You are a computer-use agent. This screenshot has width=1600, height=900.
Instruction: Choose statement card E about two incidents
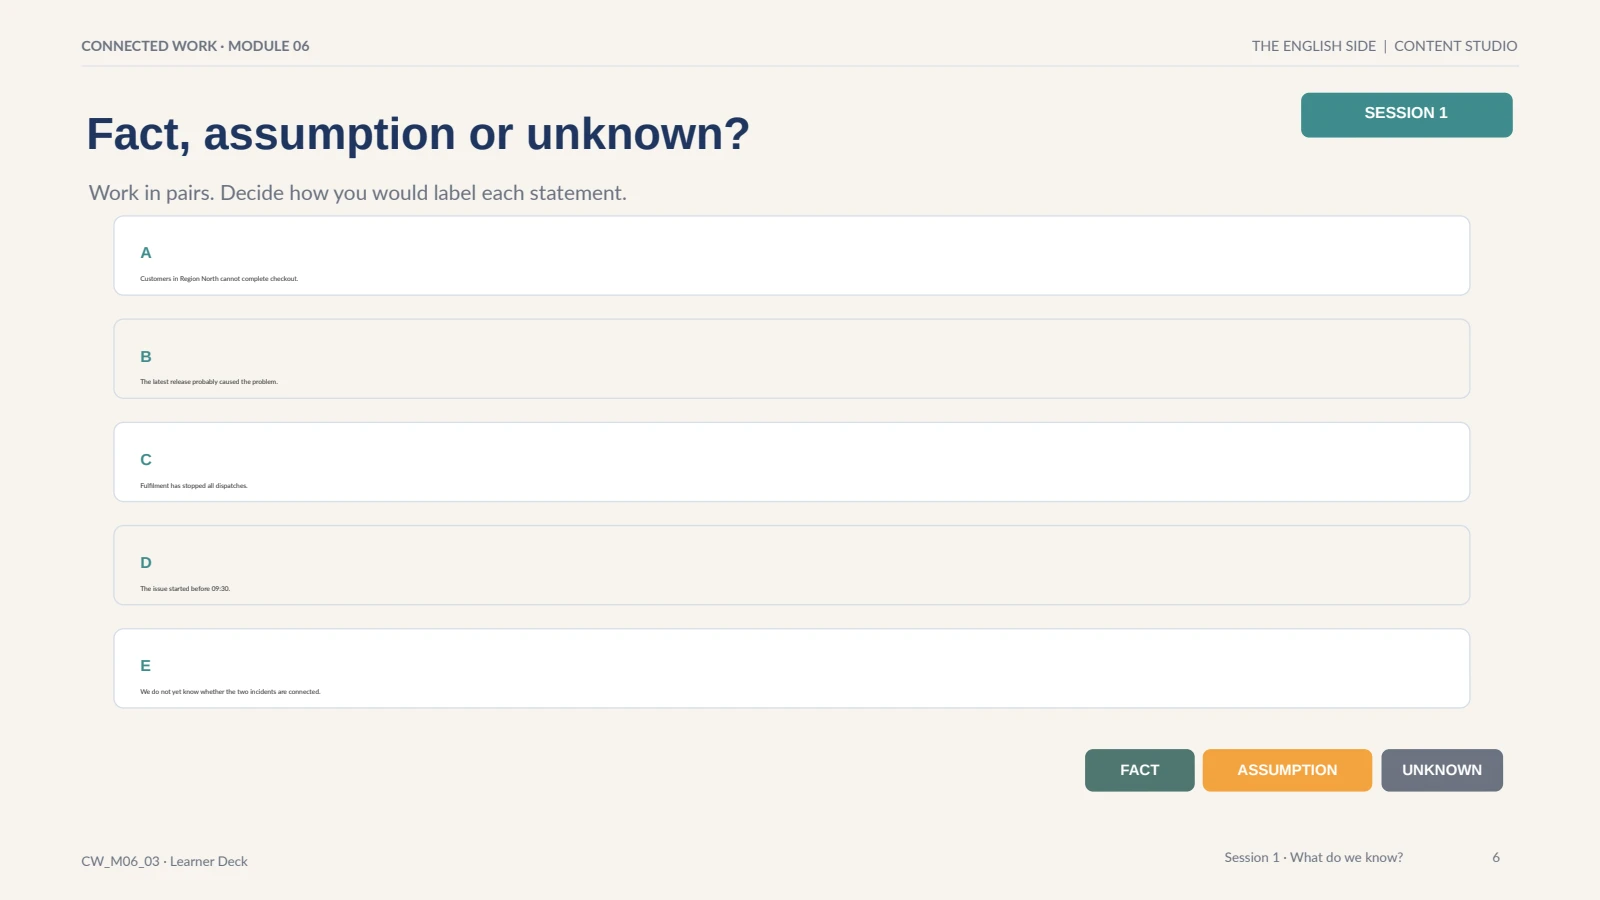(792, 668)
